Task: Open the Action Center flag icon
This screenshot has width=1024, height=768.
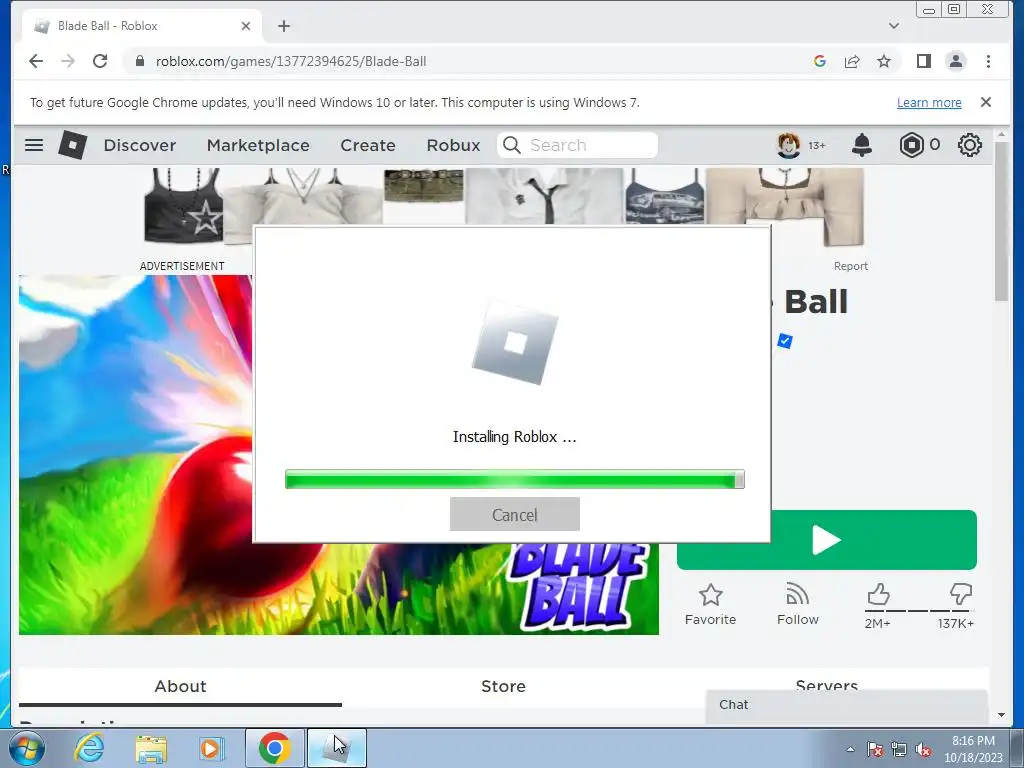Action: [x=875, y=750]
